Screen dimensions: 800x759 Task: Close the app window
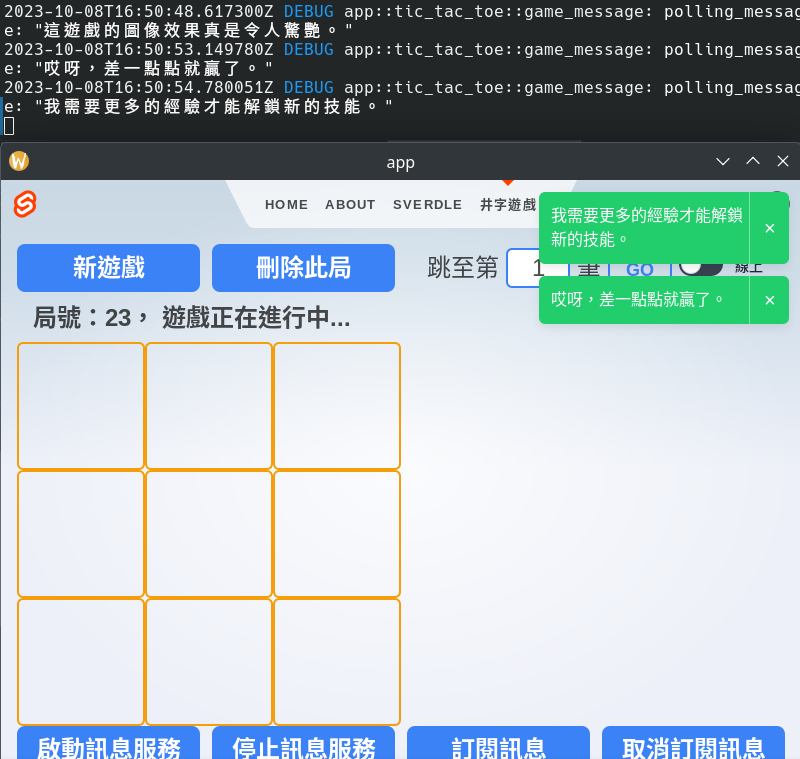click(x=783, y=162)
